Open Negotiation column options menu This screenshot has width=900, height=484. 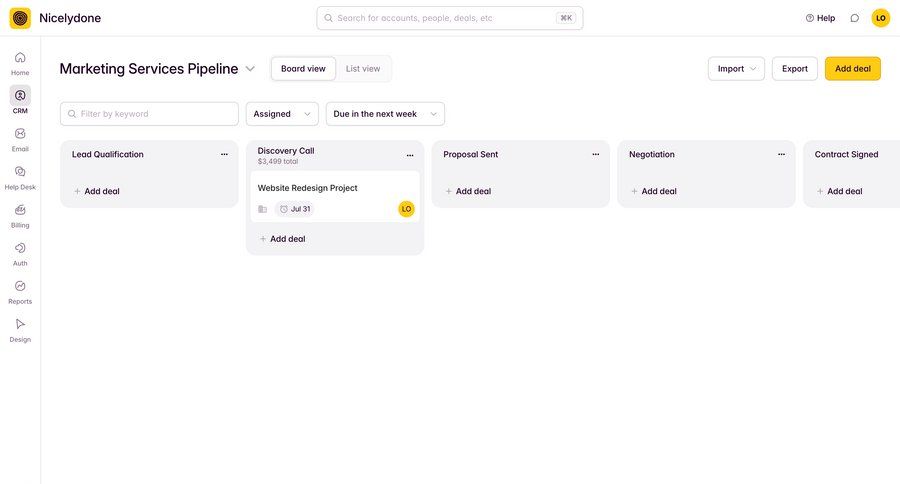click(781, 154)
